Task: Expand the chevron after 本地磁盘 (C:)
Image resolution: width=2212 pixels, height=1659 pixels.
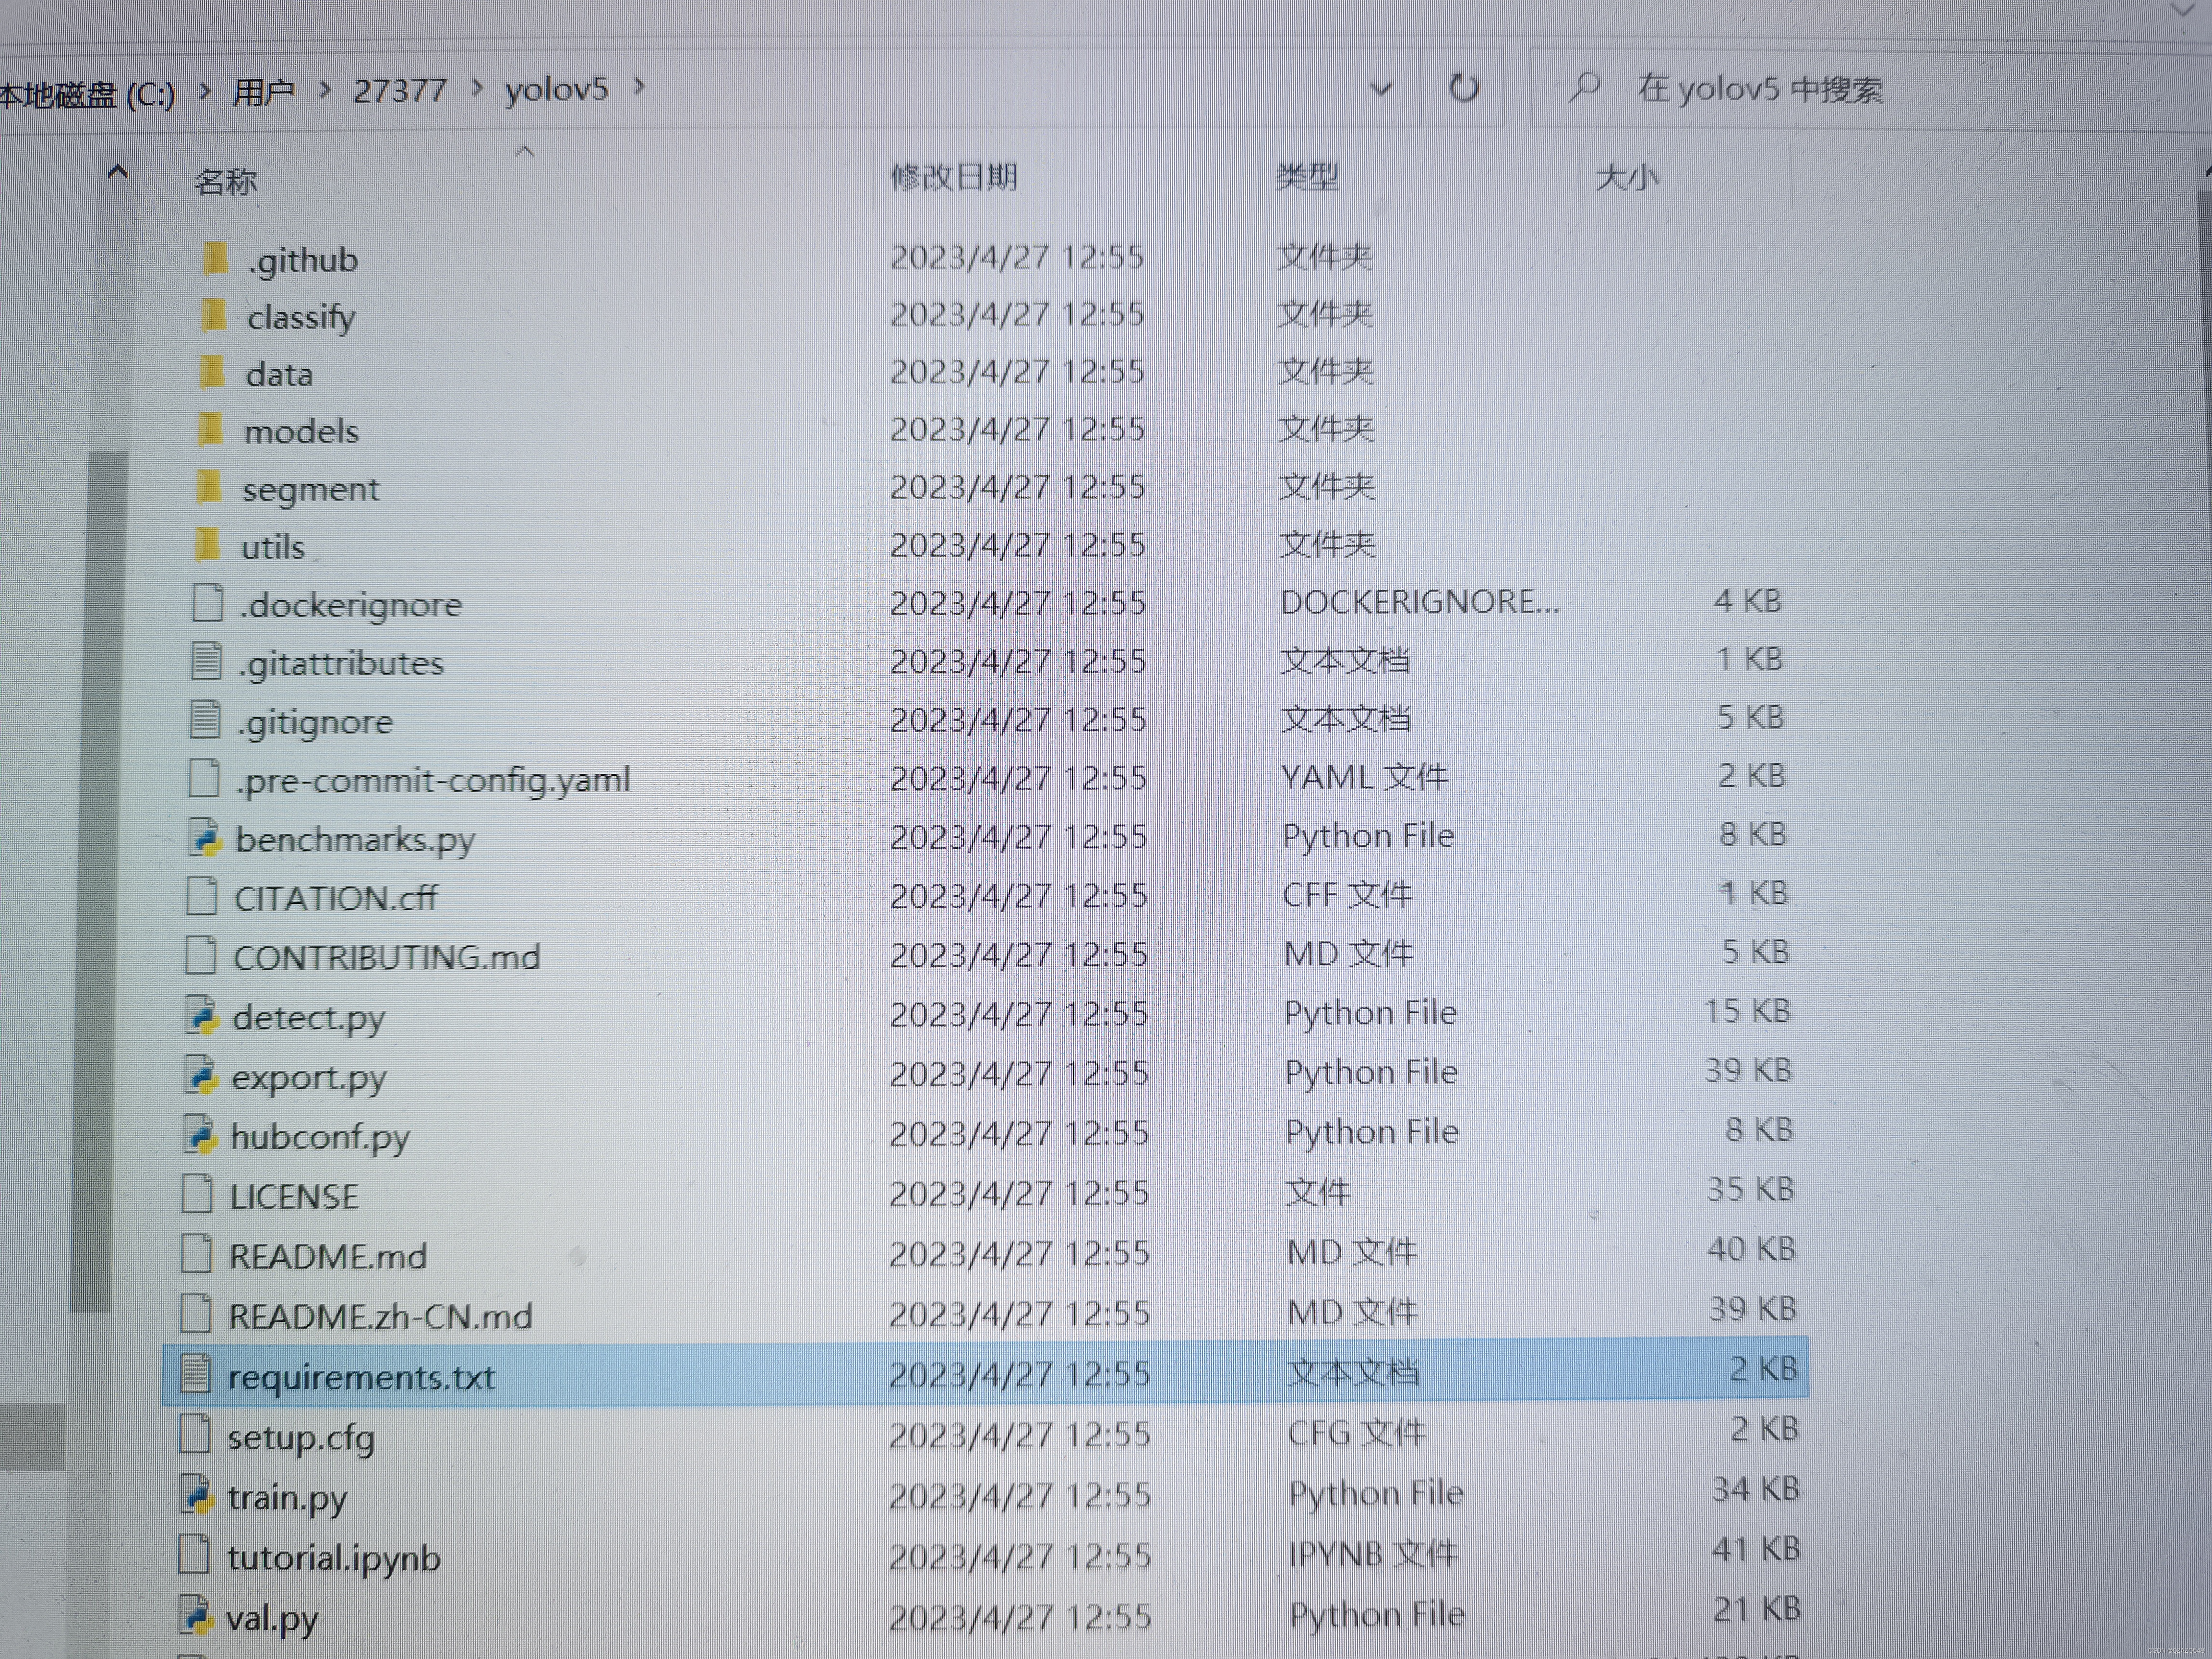Action: pos(205,91)
